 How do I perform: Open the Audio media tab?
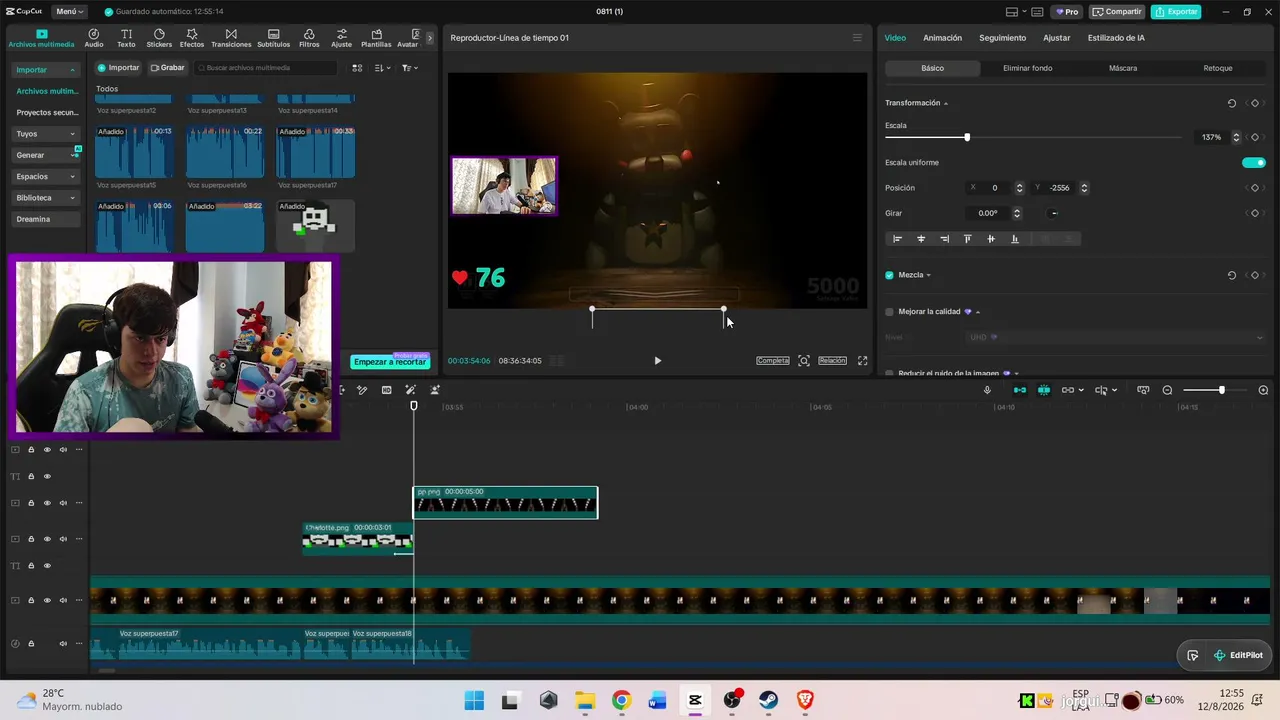94,38
